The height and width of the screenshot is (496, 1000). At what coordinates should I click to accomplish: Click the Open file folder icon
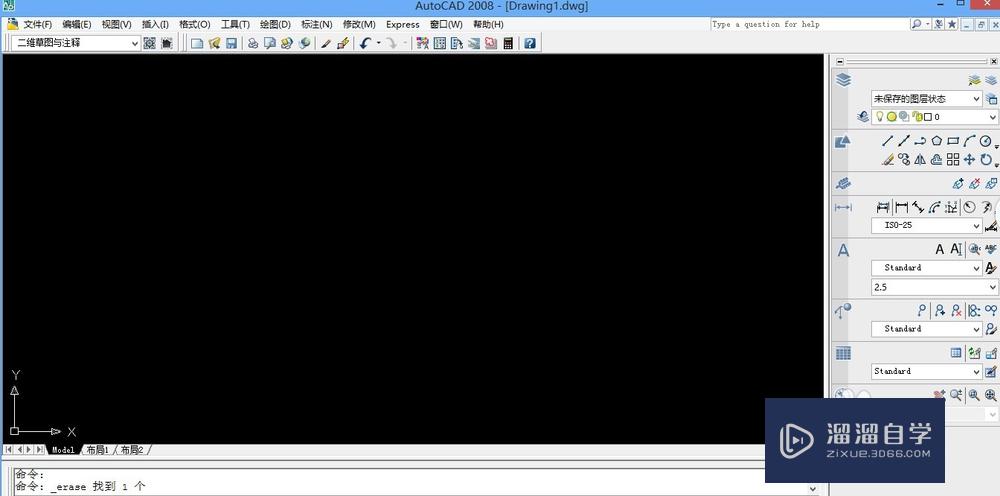tap(214, 43)
